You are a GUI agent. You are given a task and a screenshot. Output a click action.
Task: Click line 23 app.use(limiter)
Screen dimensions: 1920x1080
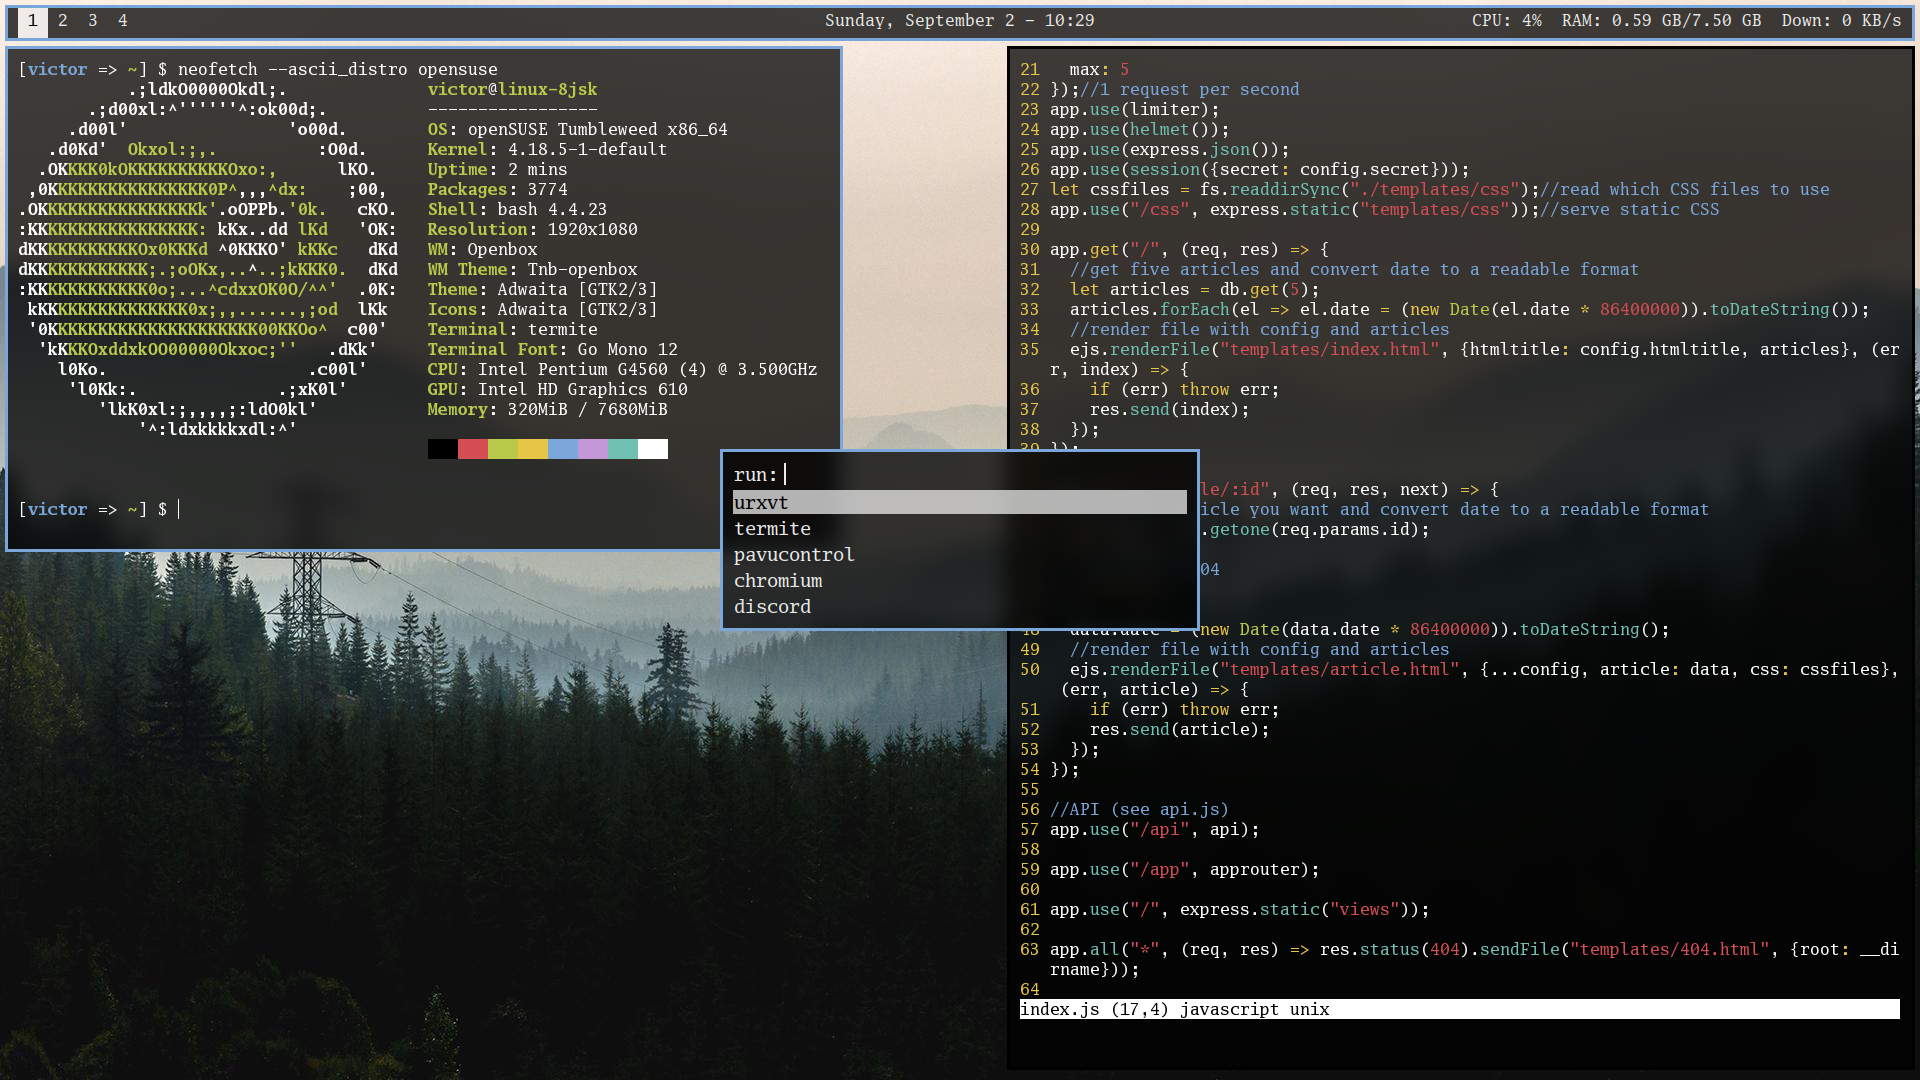(1135, 110)
